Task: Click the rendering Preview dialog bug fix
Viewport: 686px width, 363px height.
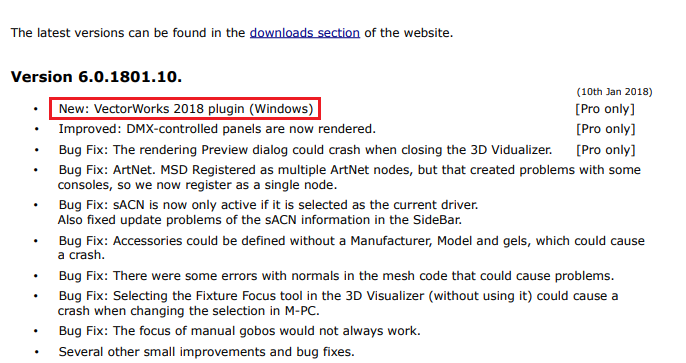Action: click(x=305, y=150)
